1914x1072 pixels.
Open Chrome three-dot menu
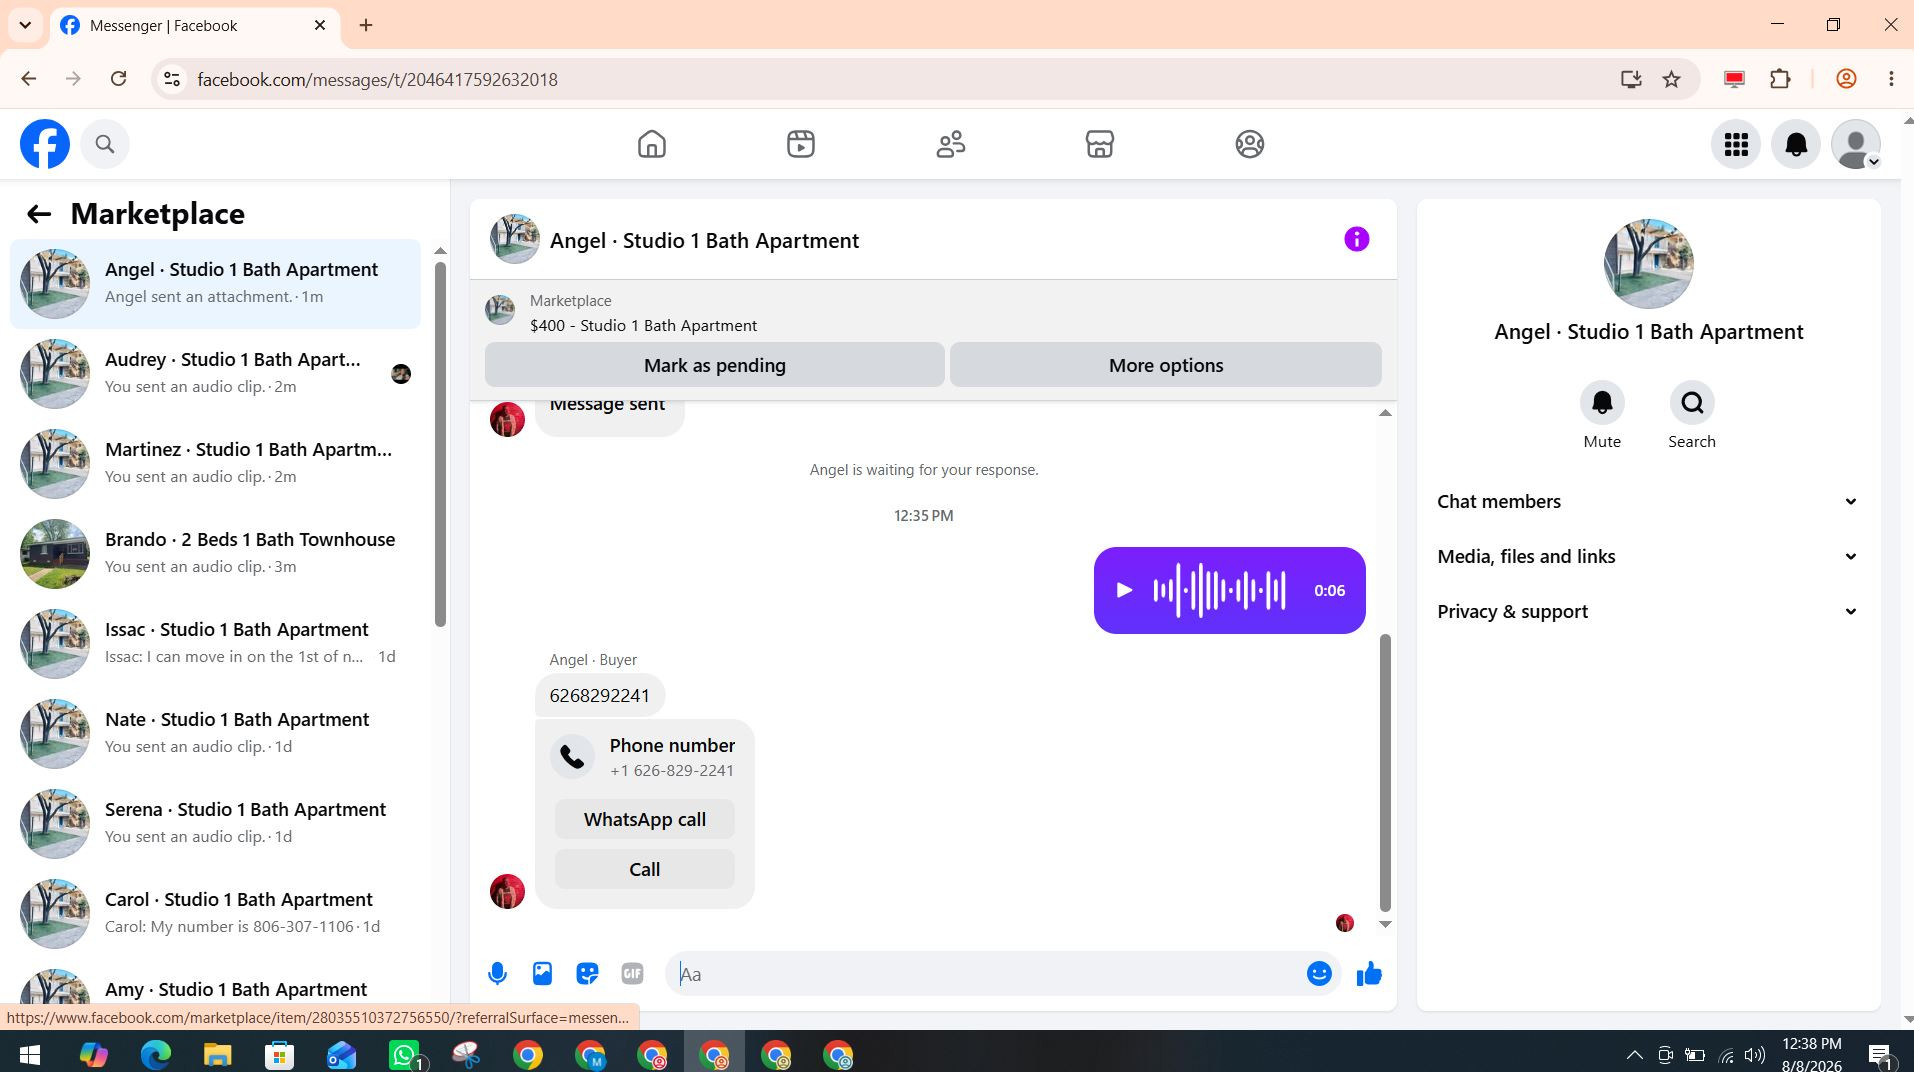1891,79
